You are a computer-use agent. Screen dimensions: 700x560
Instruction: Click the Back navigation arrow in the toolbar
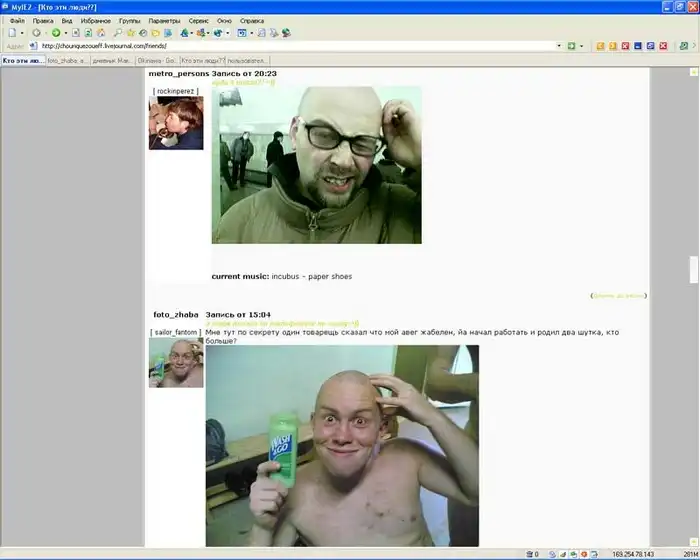tap(35, 33)
